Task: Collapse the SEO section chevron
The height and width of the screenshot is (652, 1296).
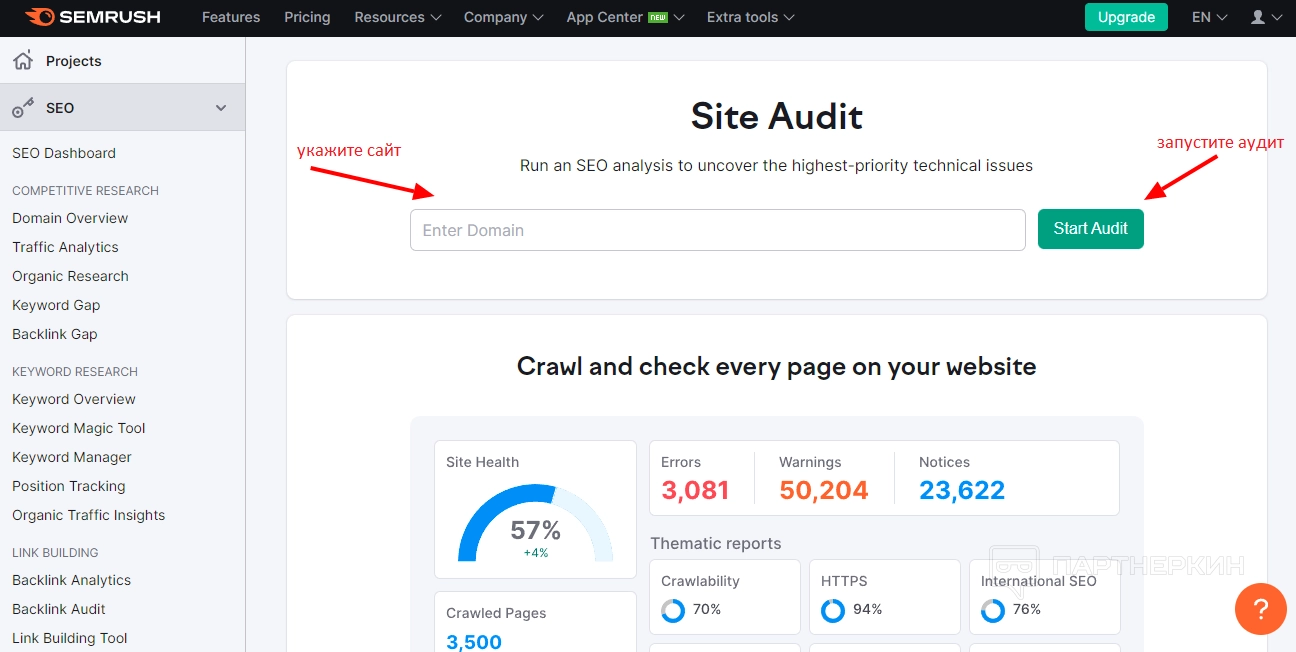Action: (x=221, y=108)
